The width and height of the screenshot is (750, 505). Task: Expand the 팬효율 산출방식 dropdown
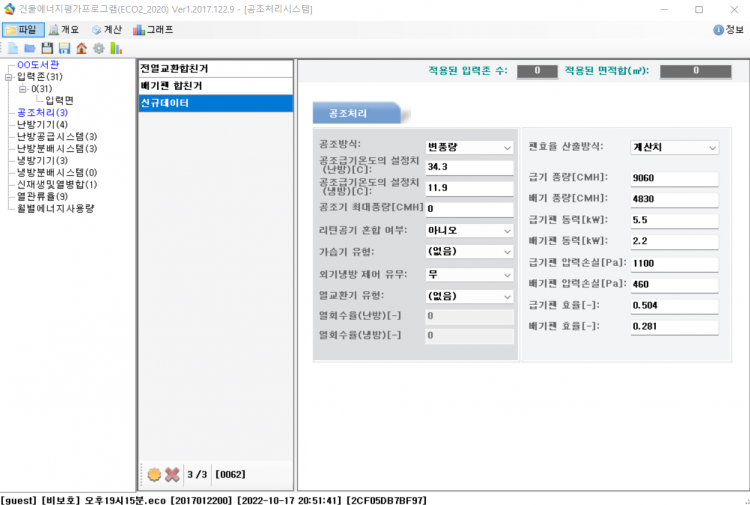point(674,147)
